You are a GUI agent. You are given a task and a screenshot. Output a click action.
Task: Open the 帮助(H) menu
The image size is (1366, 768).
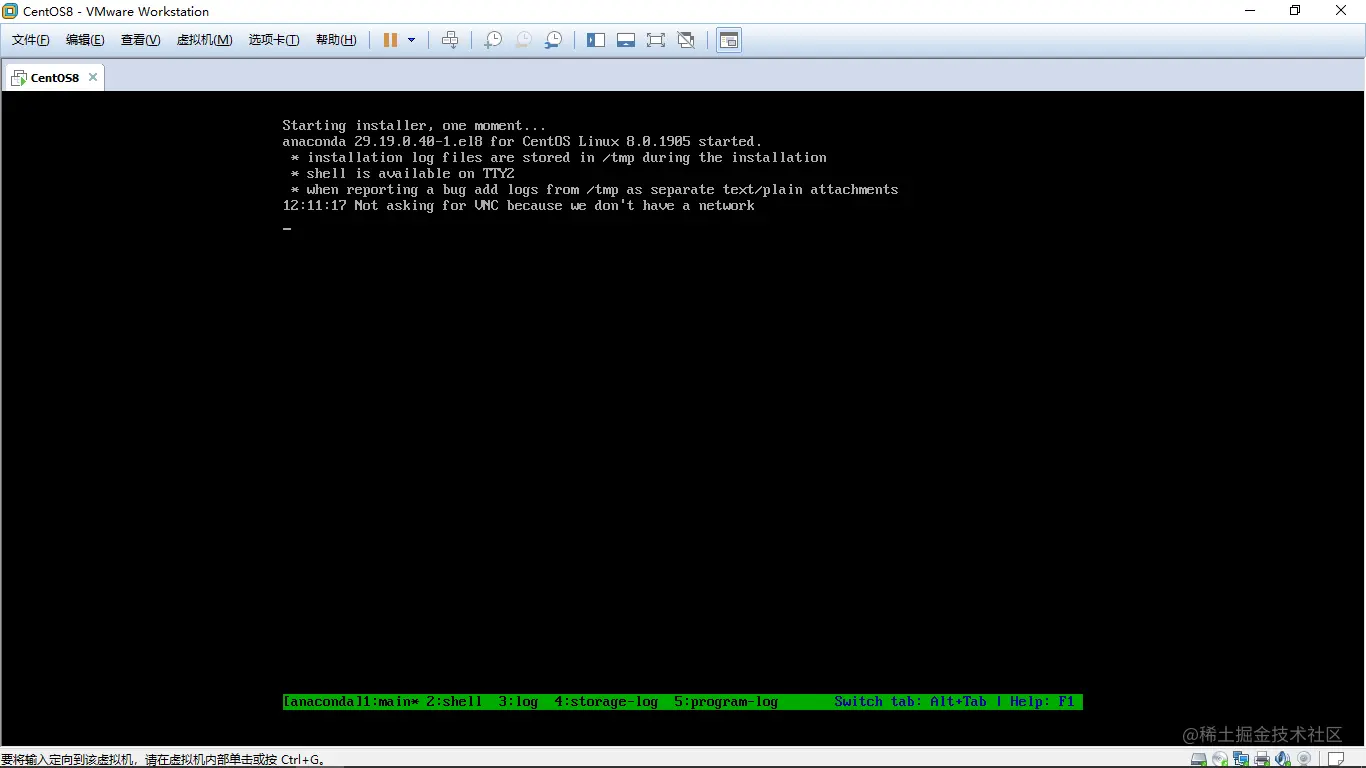coord(336,40)
